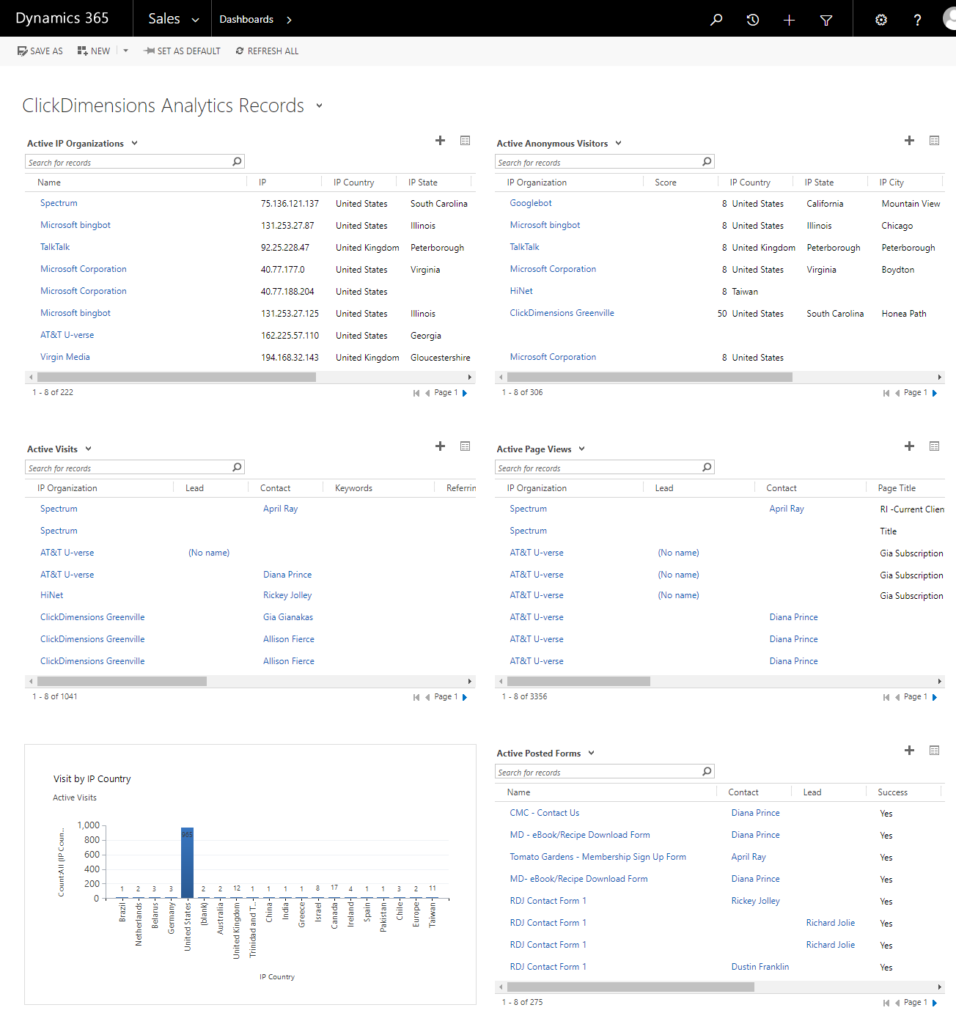Open the advanced find funnel icon
This screenshot has height=1024, width=956.
(826, 20)
